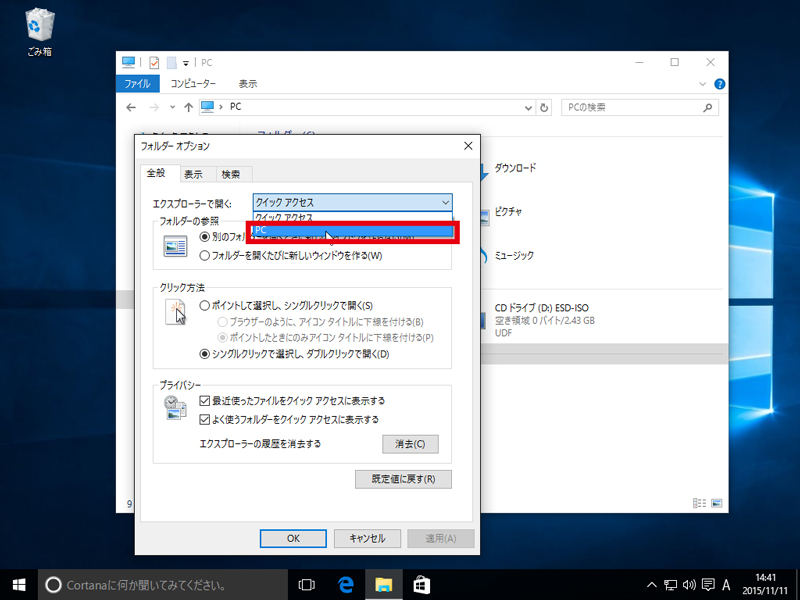Close the フォルダー オプション dialog
Image resolution: width=800 pixels, height=600 pixels.
(468, 146)
